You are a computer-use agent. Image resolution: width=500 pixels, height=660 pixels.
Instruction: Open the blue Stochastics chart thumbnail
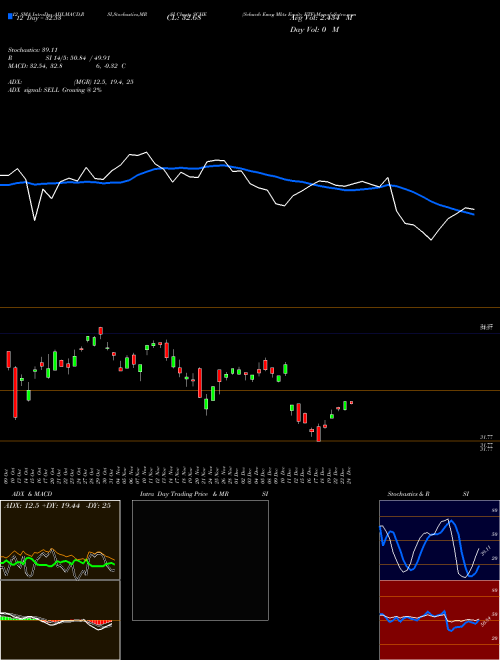[x=439, y=540]
